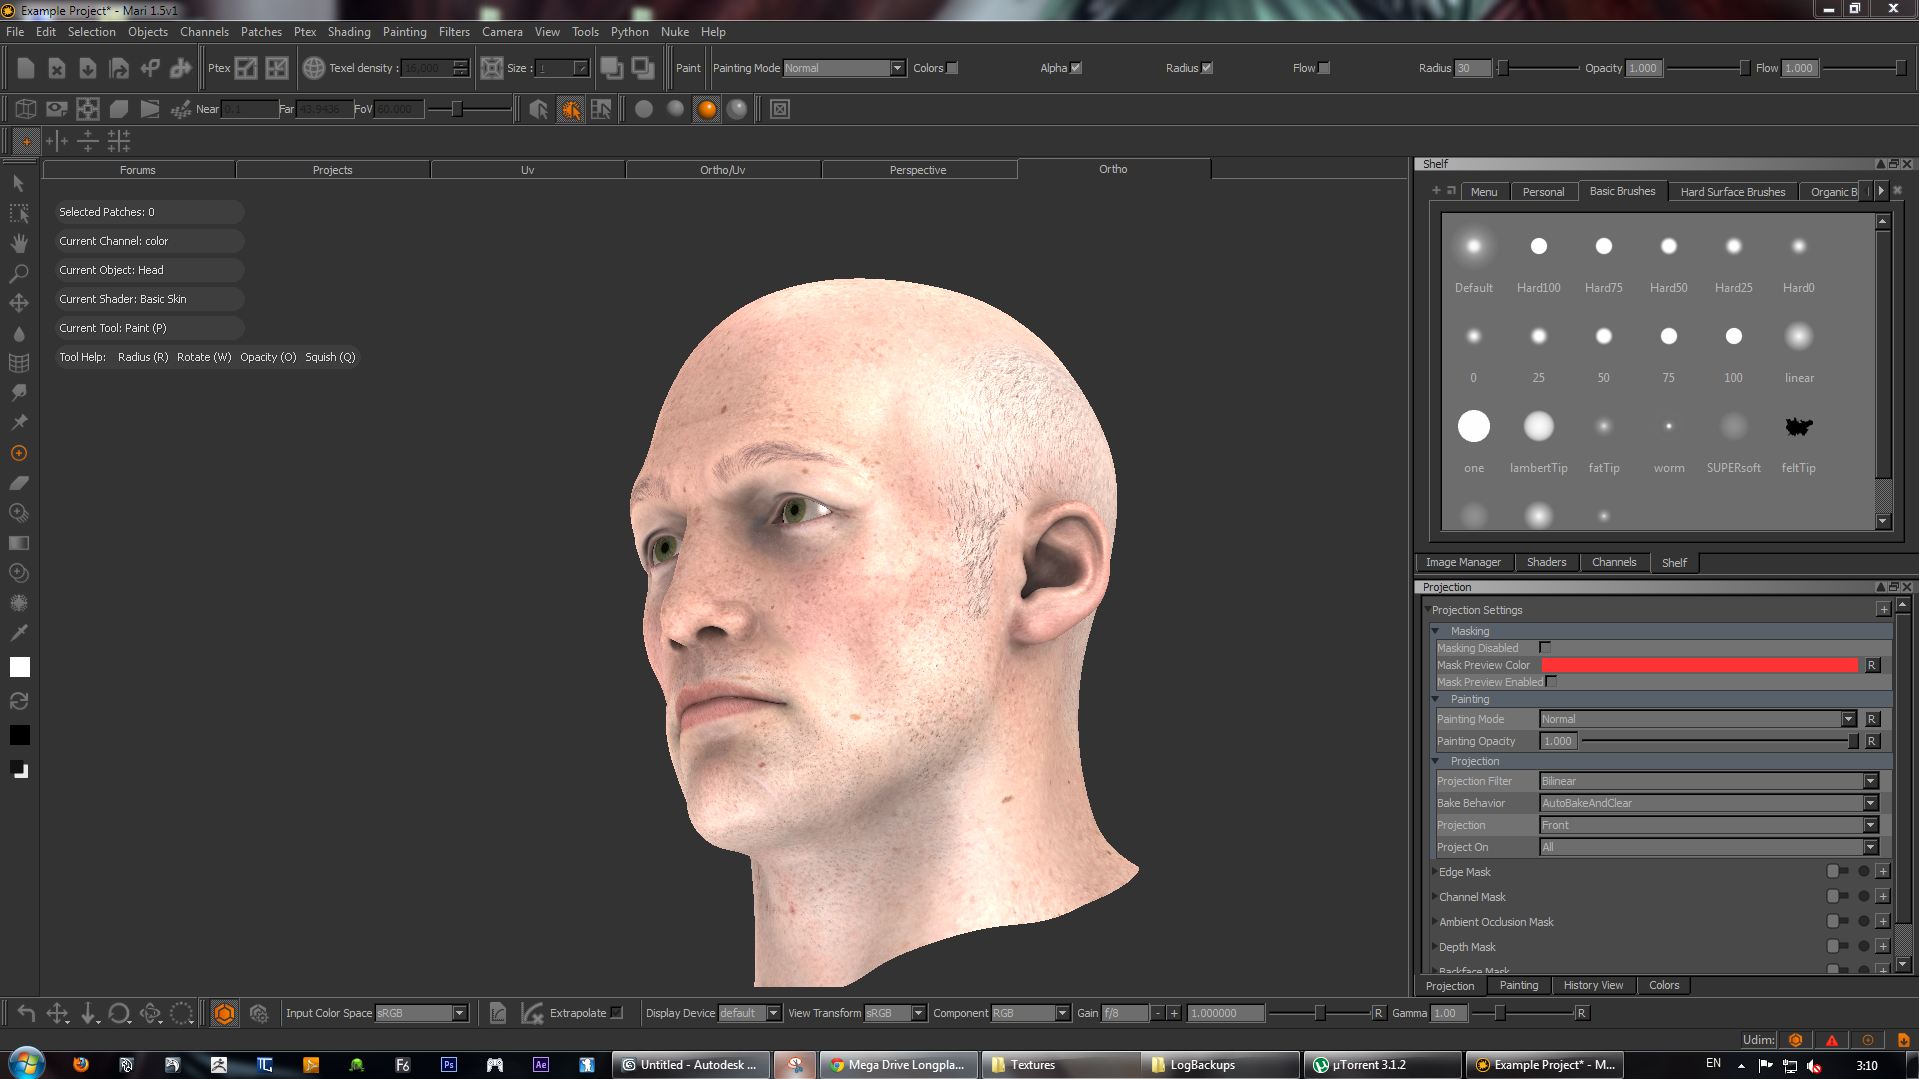Viewport: 1919px width, 1079px height.
Task: Click the swap foreground/background colors icon
Action: point(19,701)
